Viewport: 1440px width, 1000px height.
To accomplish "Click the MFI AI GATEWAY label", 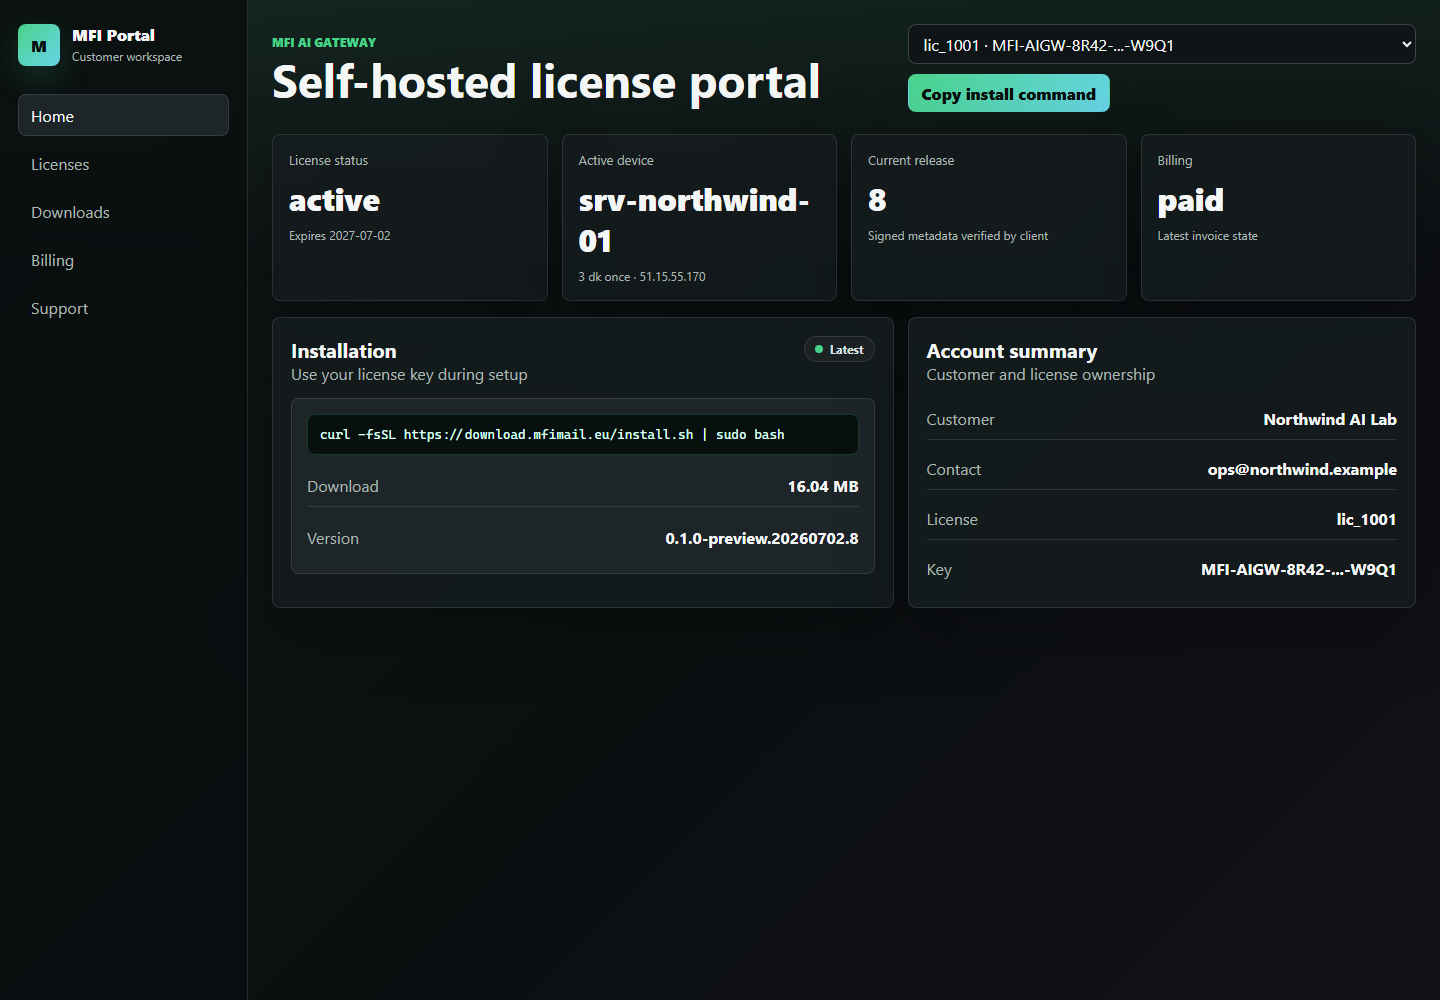I will click(x=324, y=42).
